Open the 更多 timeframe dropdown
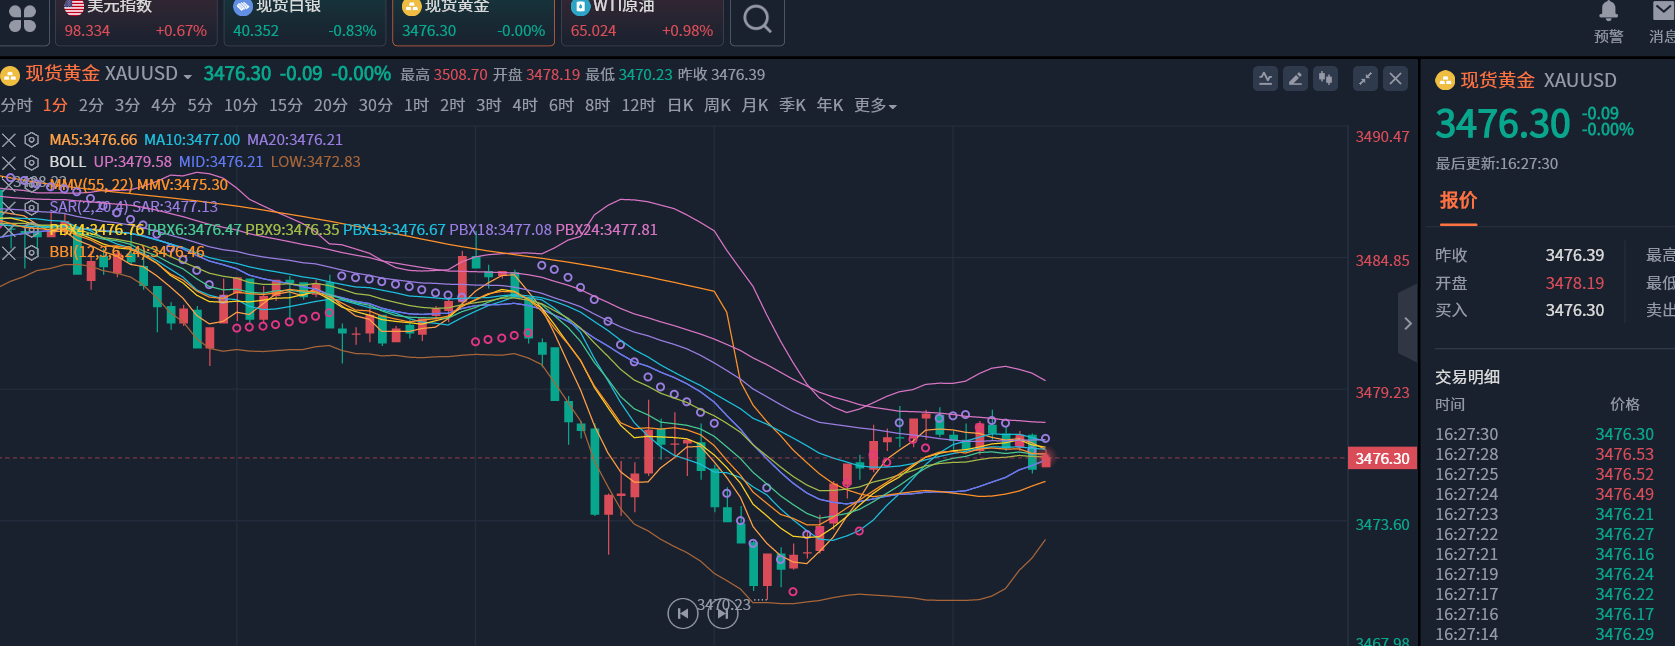 [875, 106]
